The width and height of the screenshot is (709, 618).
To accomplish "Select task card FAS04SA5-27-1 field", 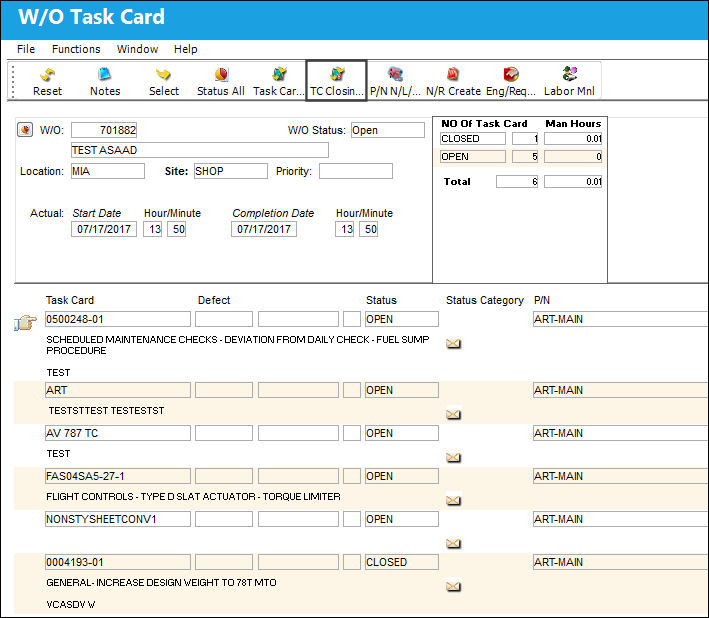I will pyautogui.click(x=118, y=476).
